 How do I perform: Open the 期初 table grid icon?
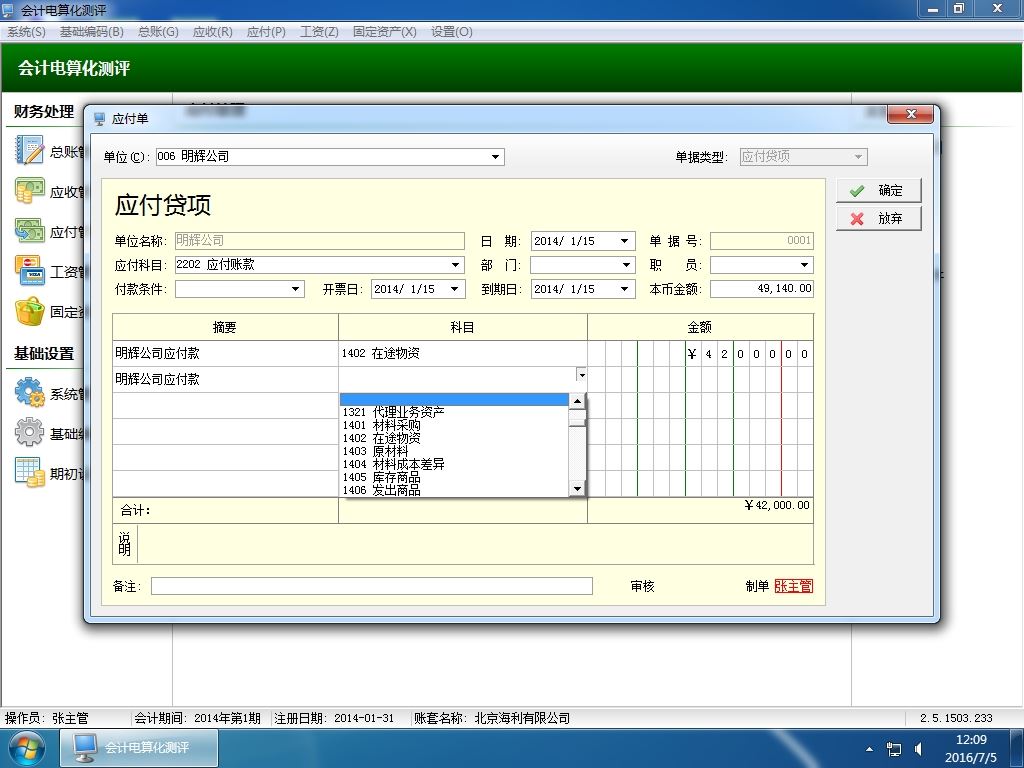point(29,473)
